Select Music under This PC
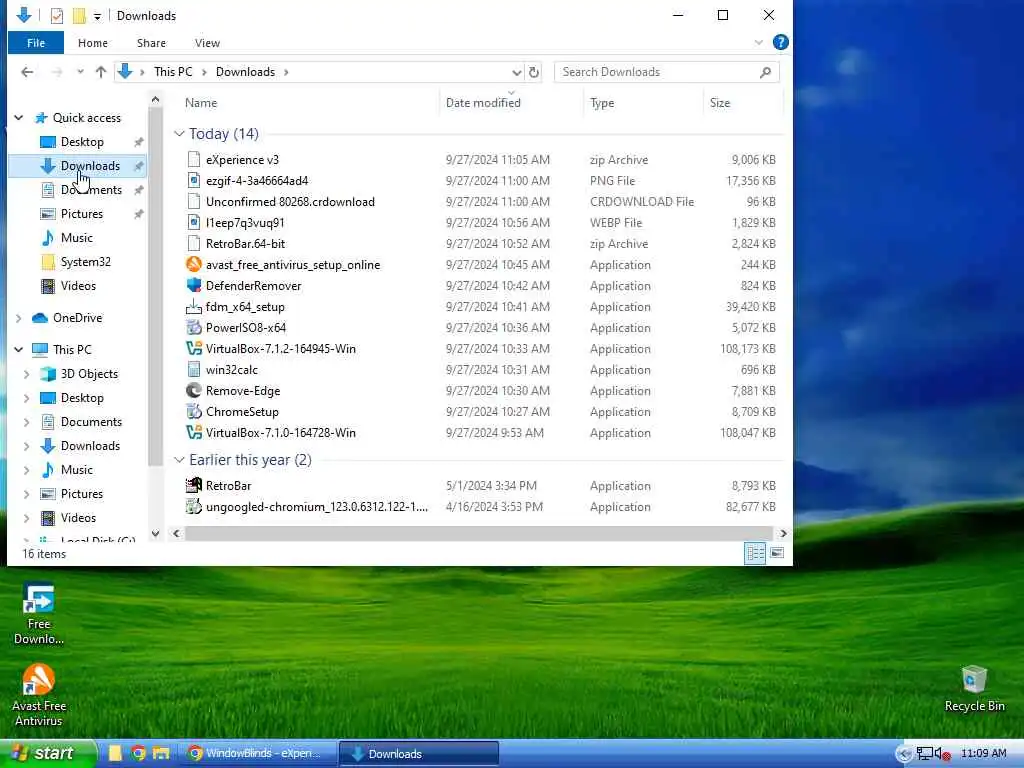Screen dimensions: 1024x768 tap(76, 470)
